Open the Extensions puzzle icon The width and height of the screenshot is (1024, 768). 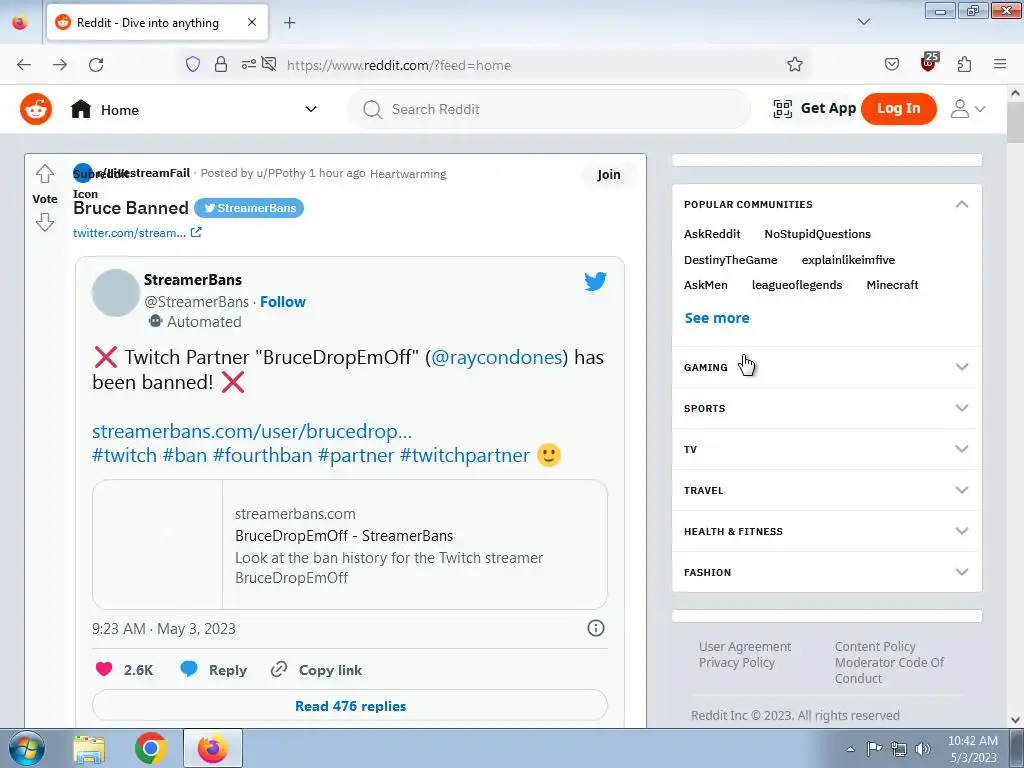(x=964, y=64)
